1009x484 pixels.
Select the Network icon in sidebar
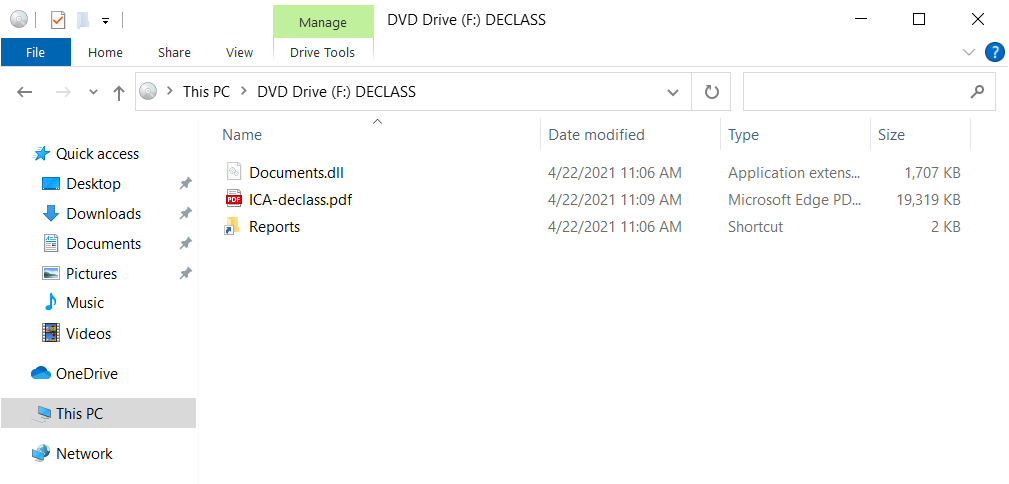pyautogui.click(x=41, y=454)
